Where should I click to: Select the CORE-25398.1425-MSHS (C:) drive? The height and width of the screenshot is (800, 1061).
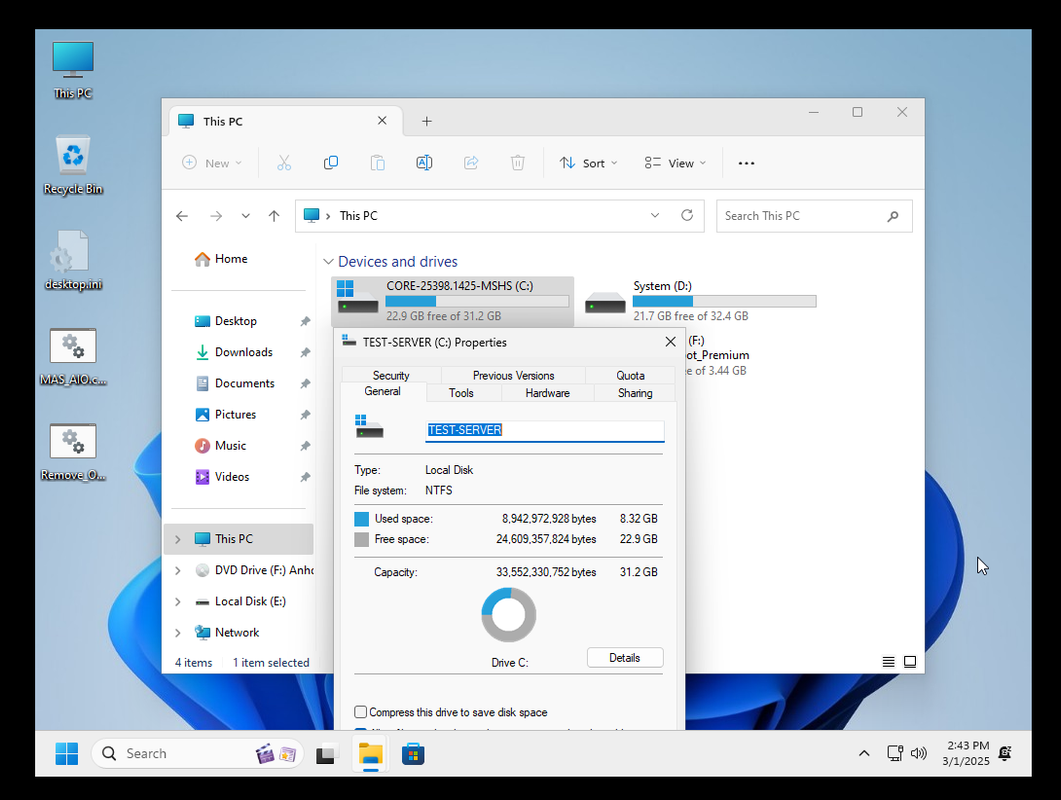453,301
